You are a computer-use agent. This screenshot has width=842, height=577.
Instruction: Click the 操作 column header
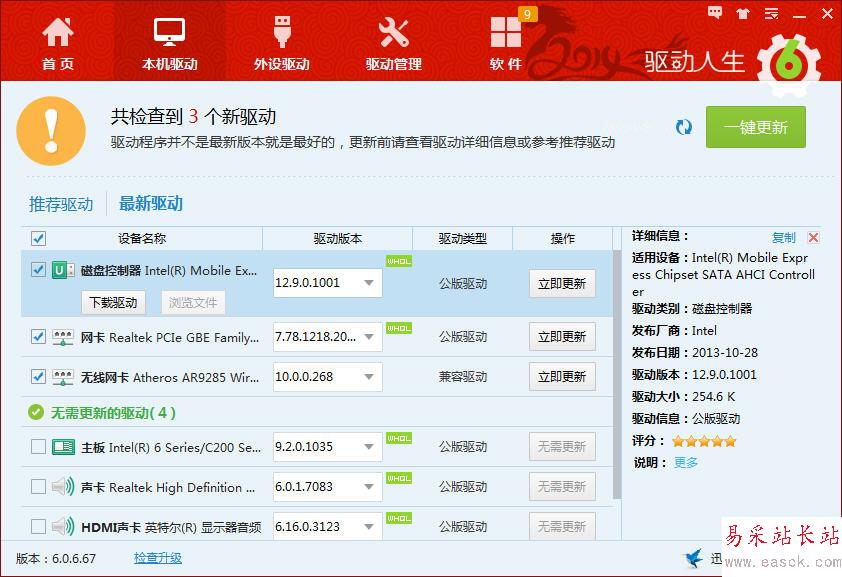(x=562, y=239)
